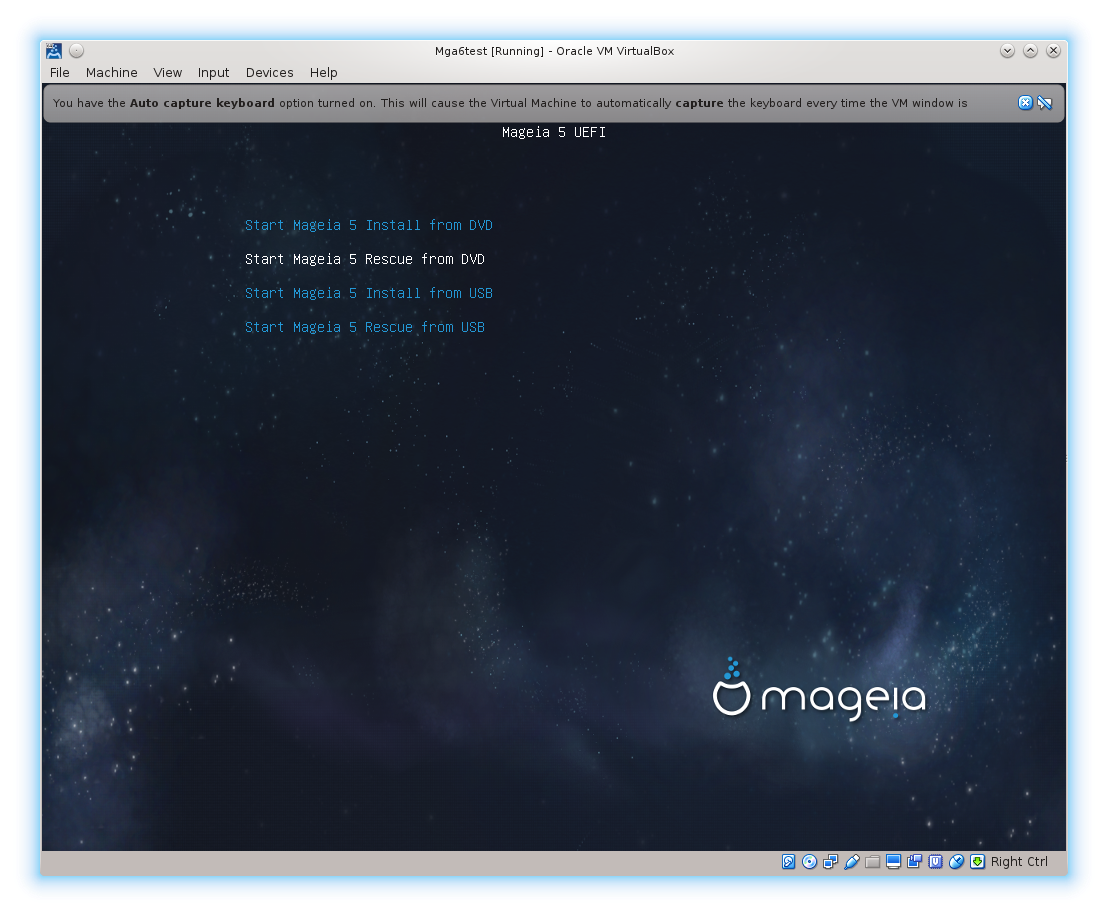1108x916 pixels.
Task: Open the shared folders status icon
Action: pyautogui.click(x=873, y=862)
